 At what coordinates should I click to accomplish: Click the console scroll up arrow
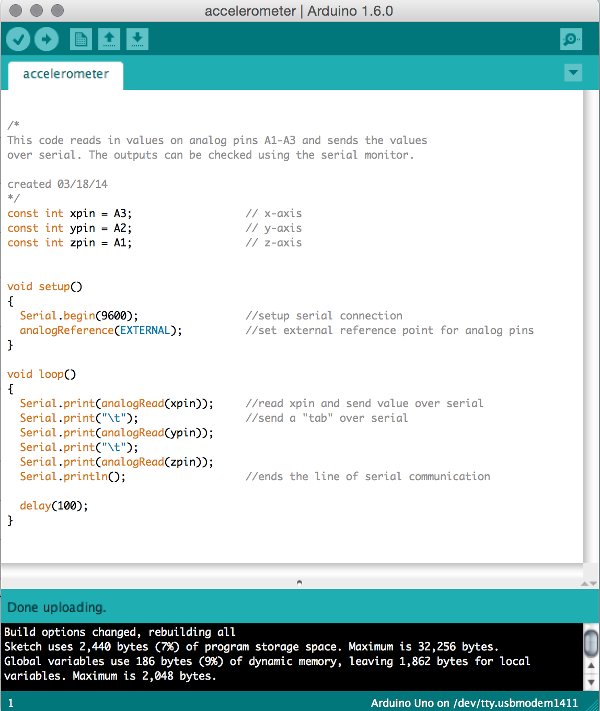click(591, 666)
